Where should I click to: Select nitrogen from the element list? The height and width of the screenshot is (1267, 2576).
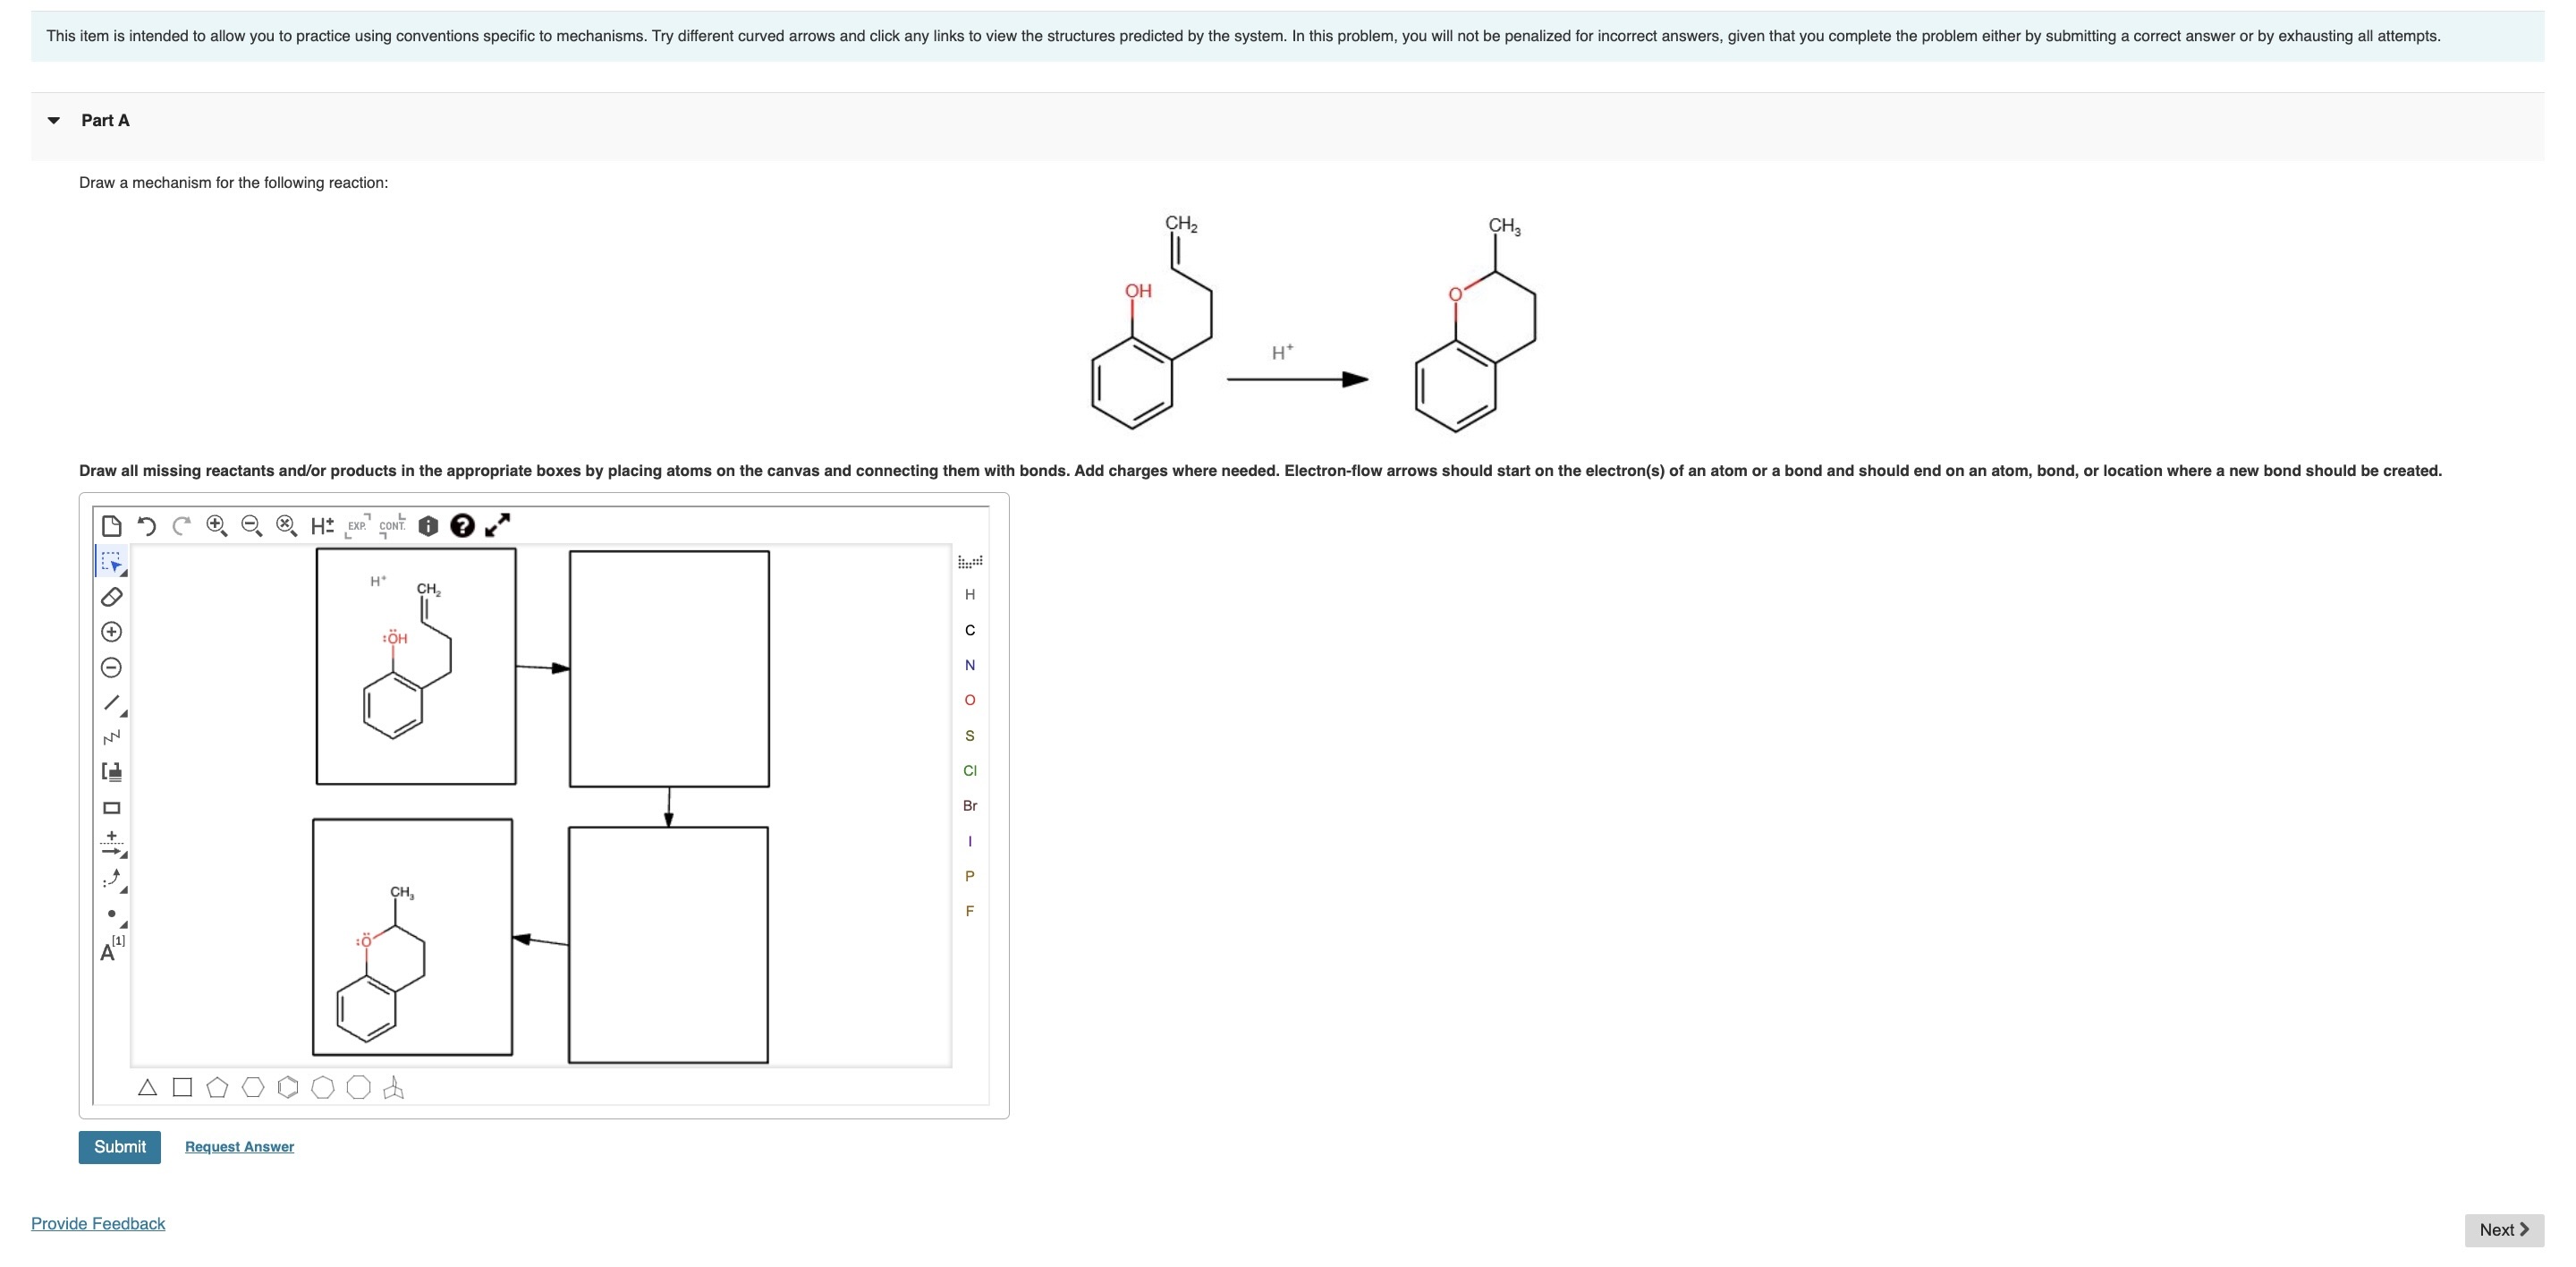[969, 664]
